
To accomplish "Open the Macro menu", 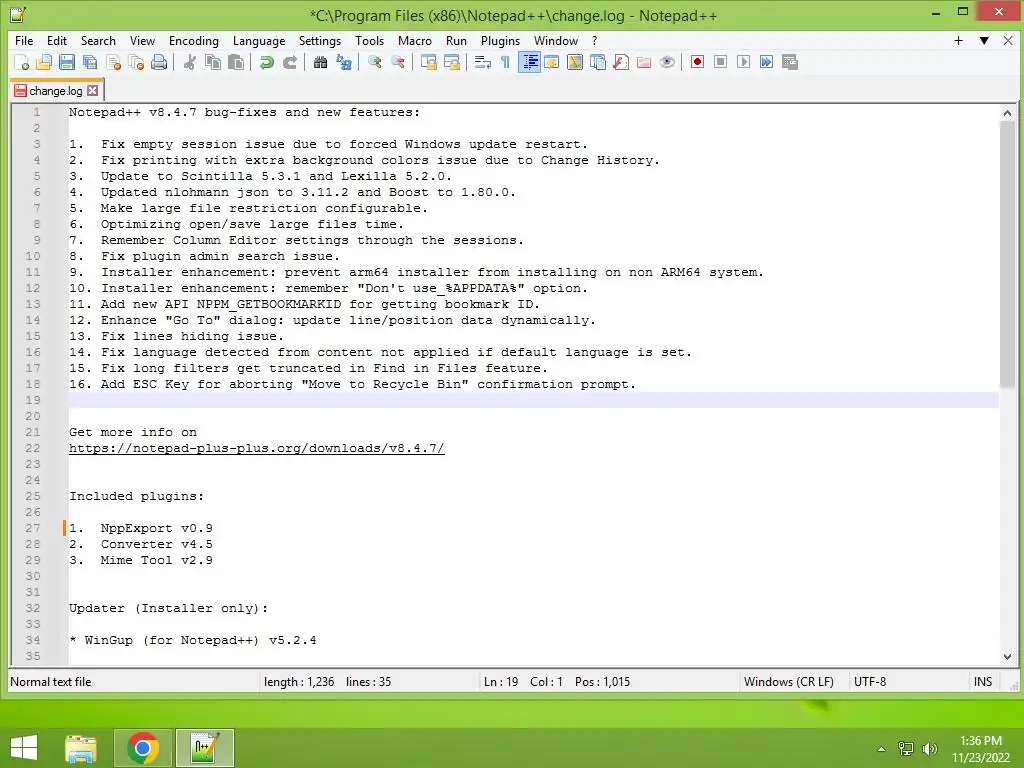I will click(x=415, y=40).
